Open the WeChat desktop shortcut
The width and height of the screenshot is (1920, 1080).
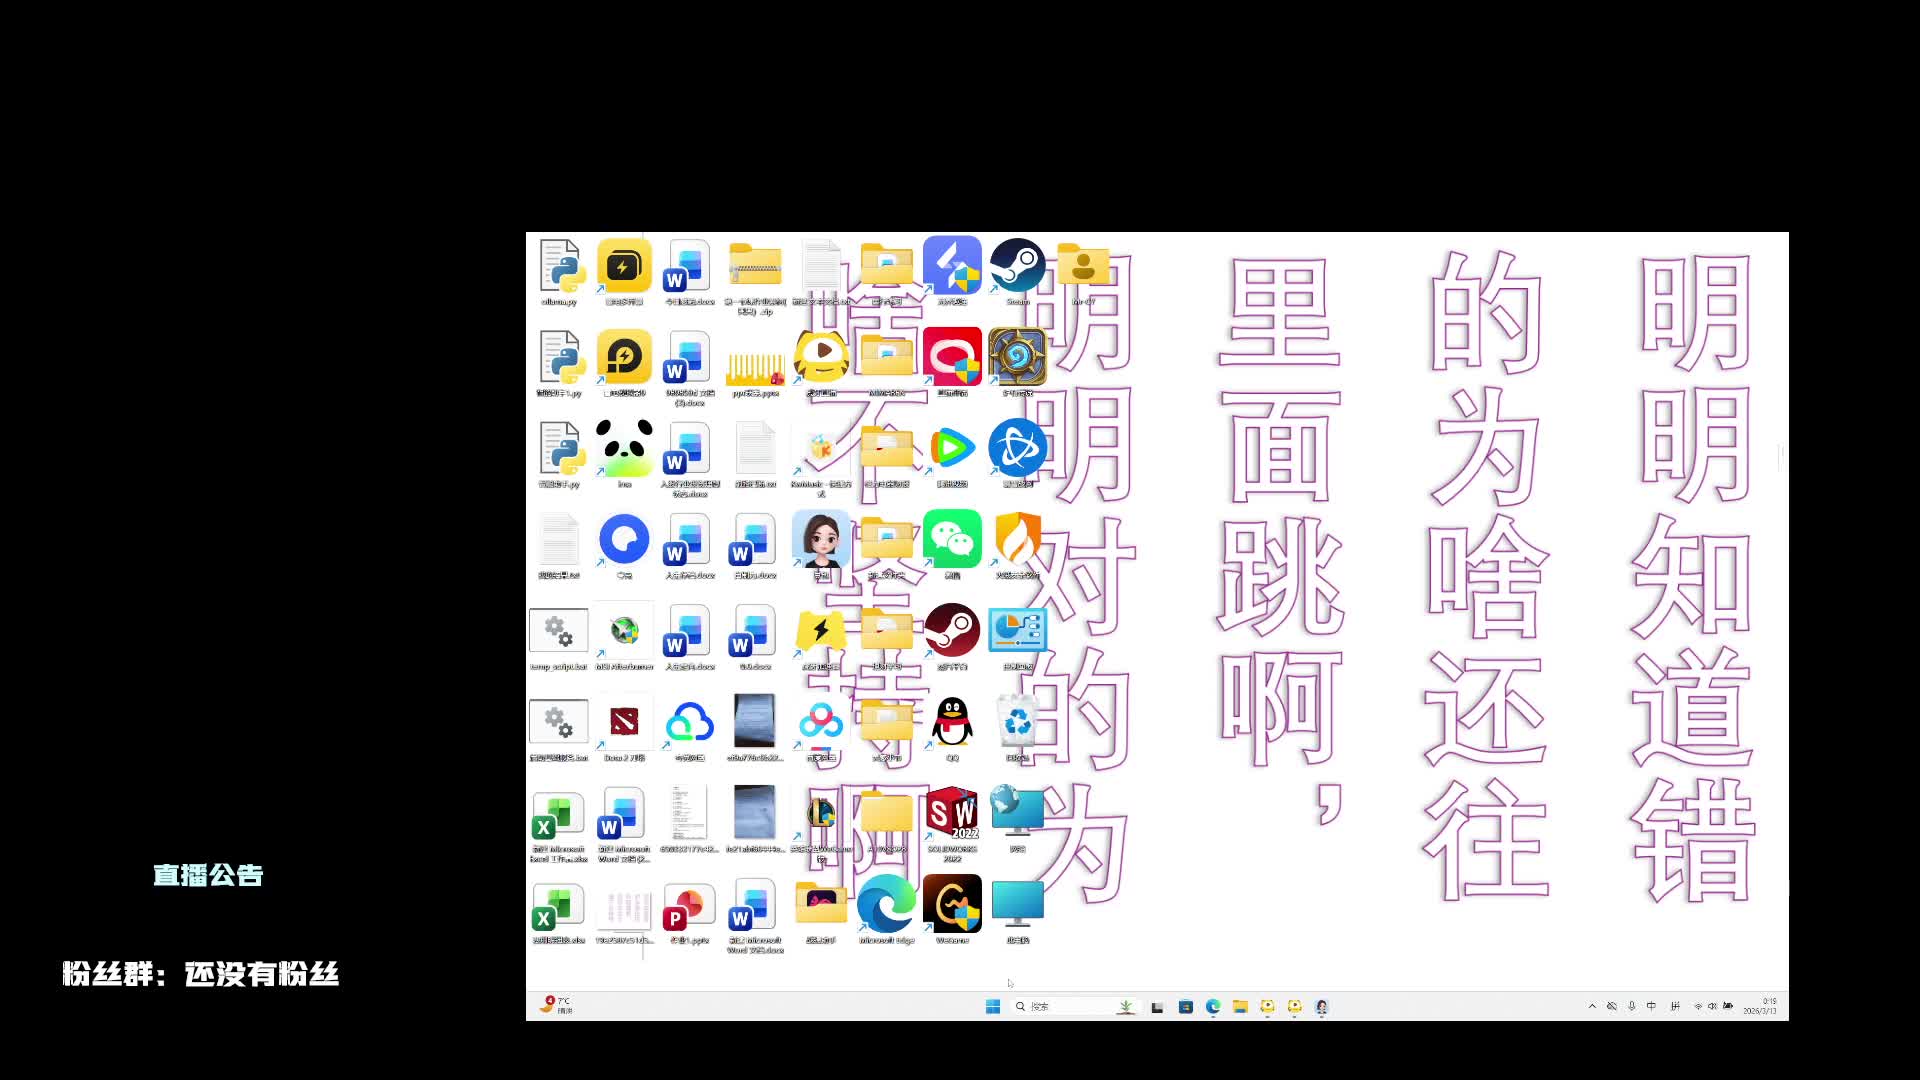pos(952,540)
